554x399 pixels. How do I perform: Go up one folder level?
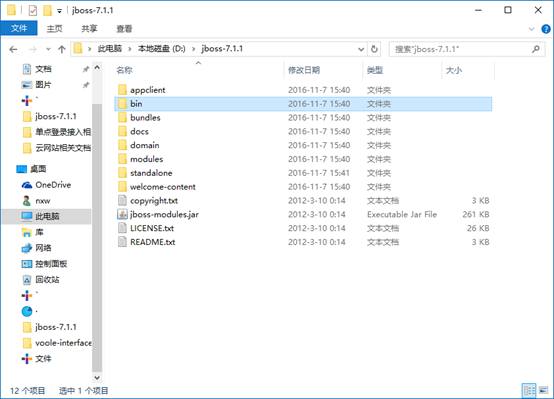click(x=61, y=49)
